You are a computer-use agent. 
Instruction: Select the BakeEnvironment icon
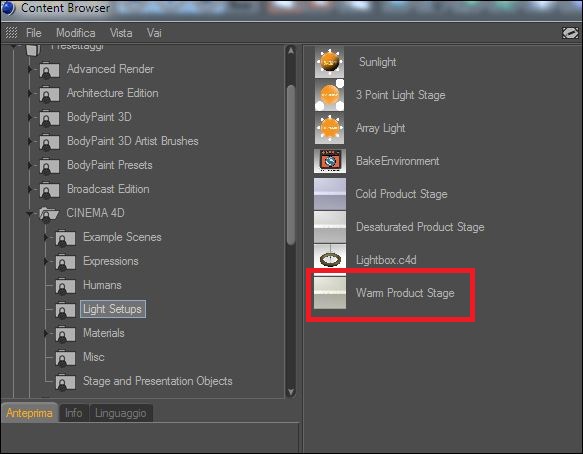tap(329, 161)
